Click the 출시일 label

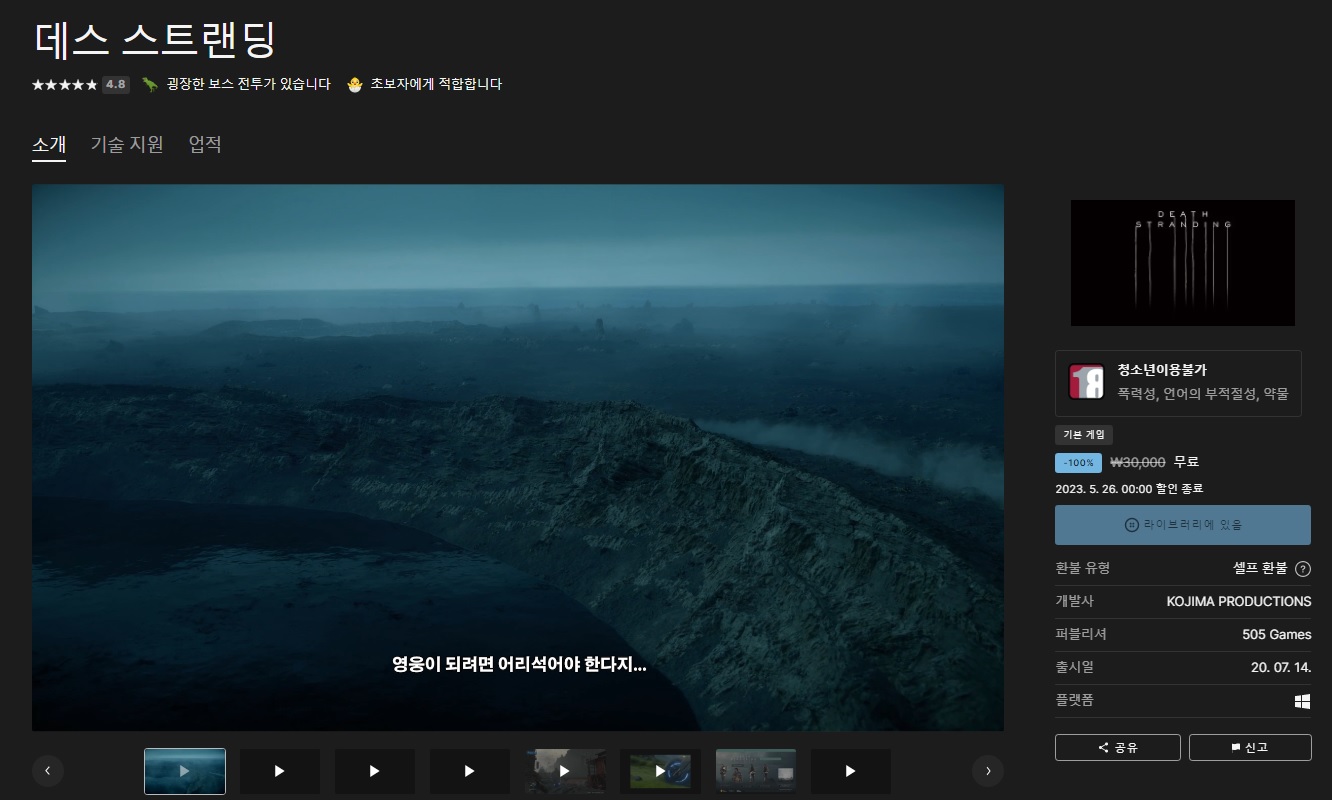[1074, 667]
